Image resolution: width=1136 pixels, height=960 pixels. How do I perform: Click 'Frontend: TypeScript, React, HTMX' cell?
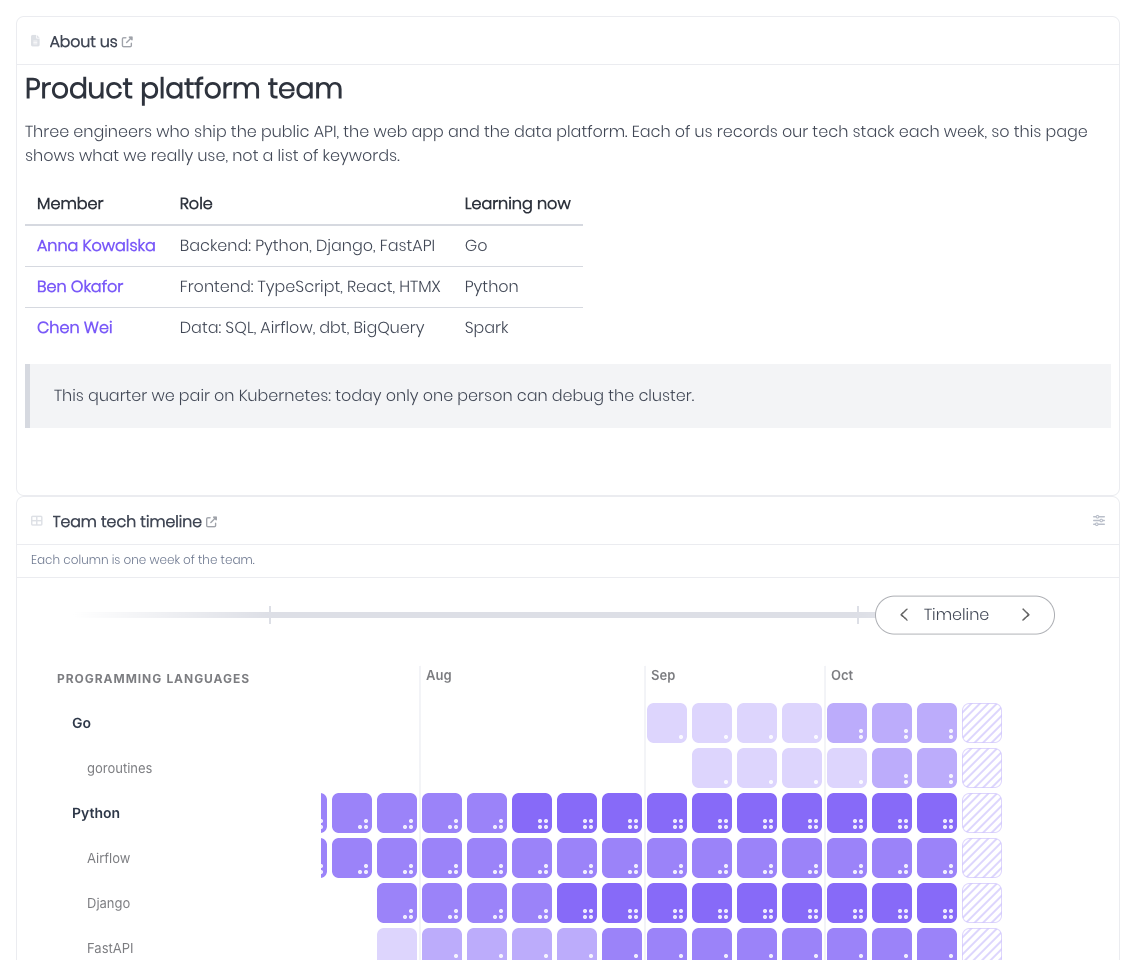click(x=310, y=286)
